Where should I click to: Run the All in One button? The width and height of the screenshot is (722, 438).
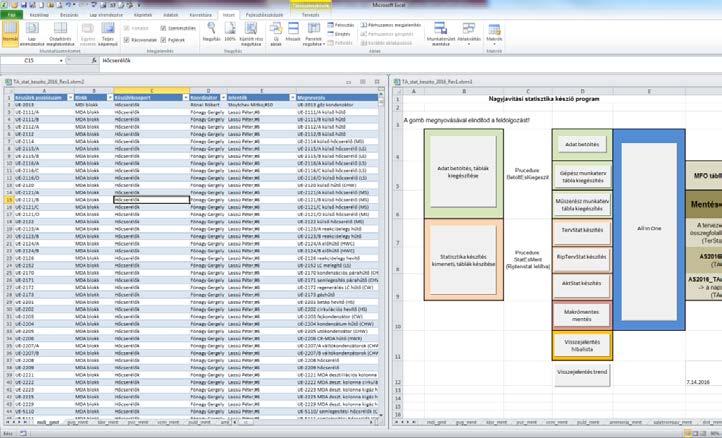pyautogui.click(x=649, y=231)
